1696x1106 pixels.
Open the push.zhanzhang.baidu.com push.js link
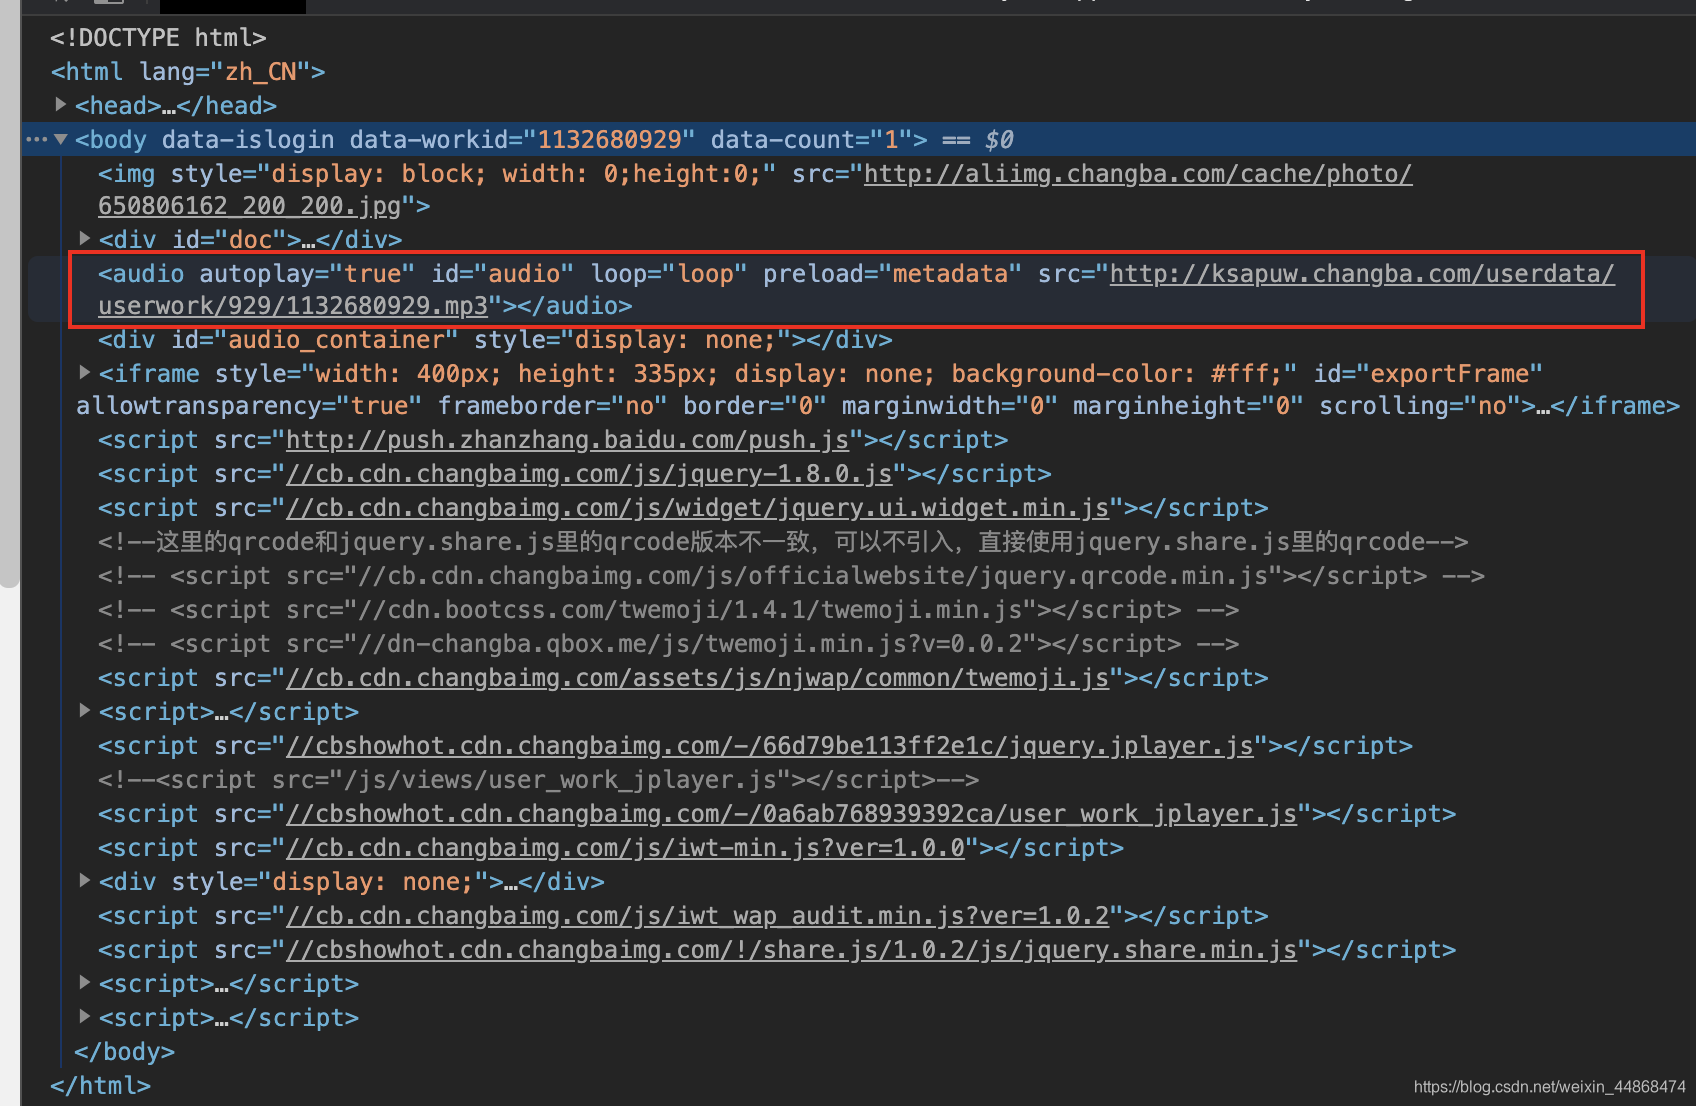click(567, 440)
